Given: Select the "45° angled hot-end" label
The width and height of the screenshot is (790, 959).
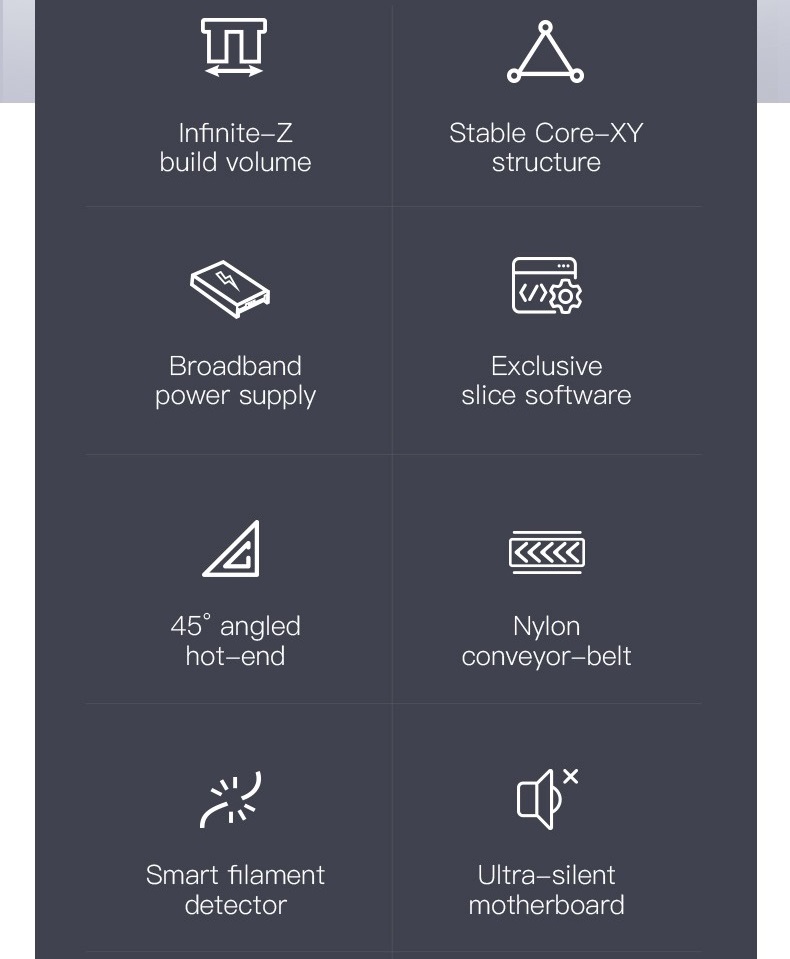Looking at the screenshot, I should [x=235, y=640].
